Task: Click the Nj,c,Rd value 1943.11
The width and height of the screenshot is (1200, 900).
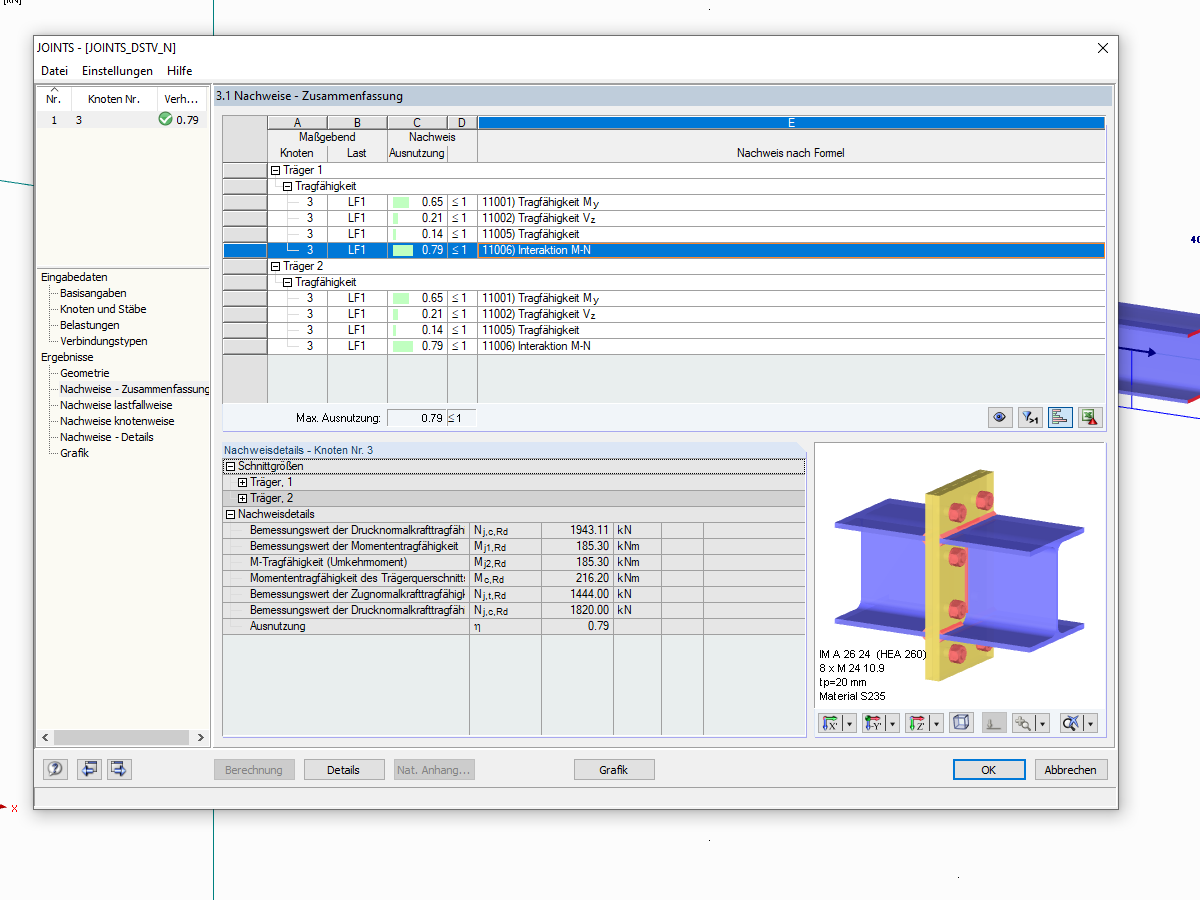Action: pos(577,530)
